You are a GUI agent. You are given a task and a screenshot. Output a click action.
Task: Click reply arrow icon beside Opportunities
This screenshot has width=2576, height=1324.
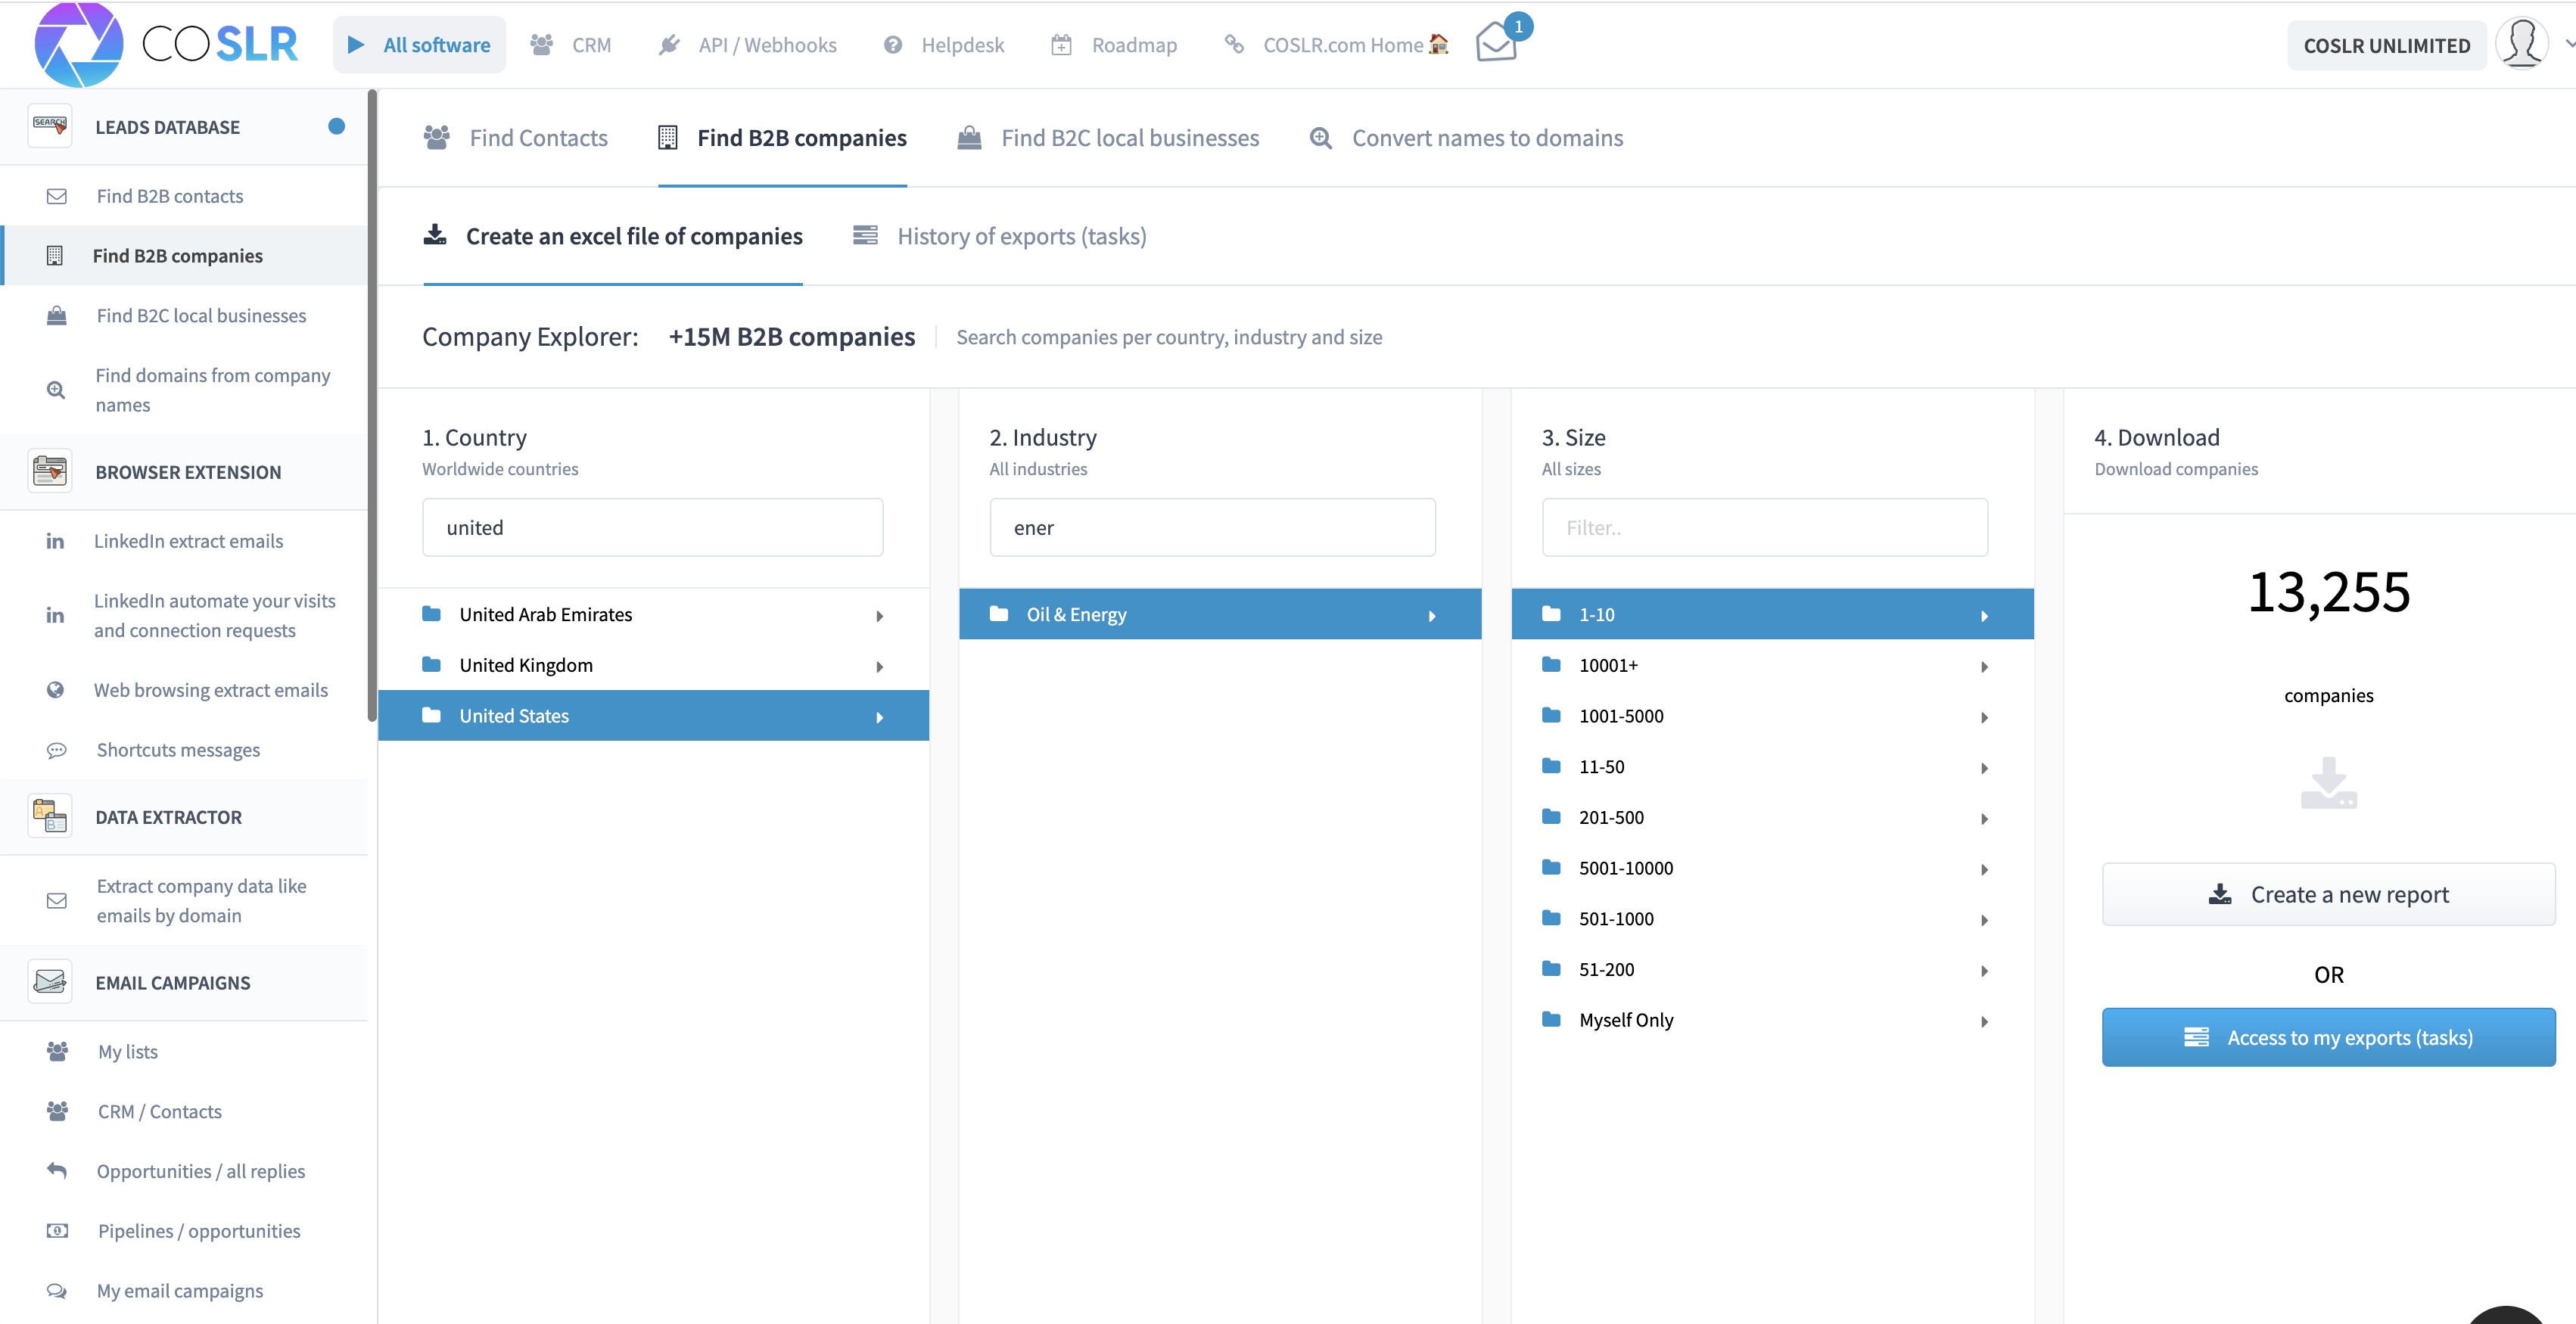click(x=57, y=1170)
